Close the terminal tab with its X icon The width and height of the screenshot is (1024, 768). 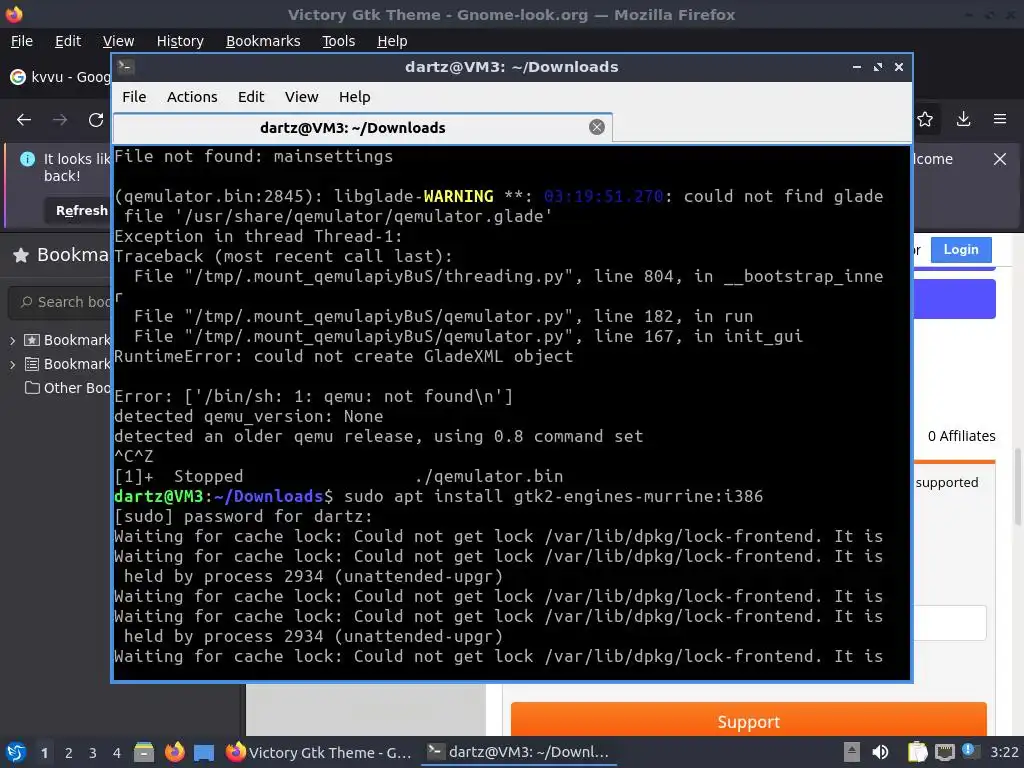[596, 127]
